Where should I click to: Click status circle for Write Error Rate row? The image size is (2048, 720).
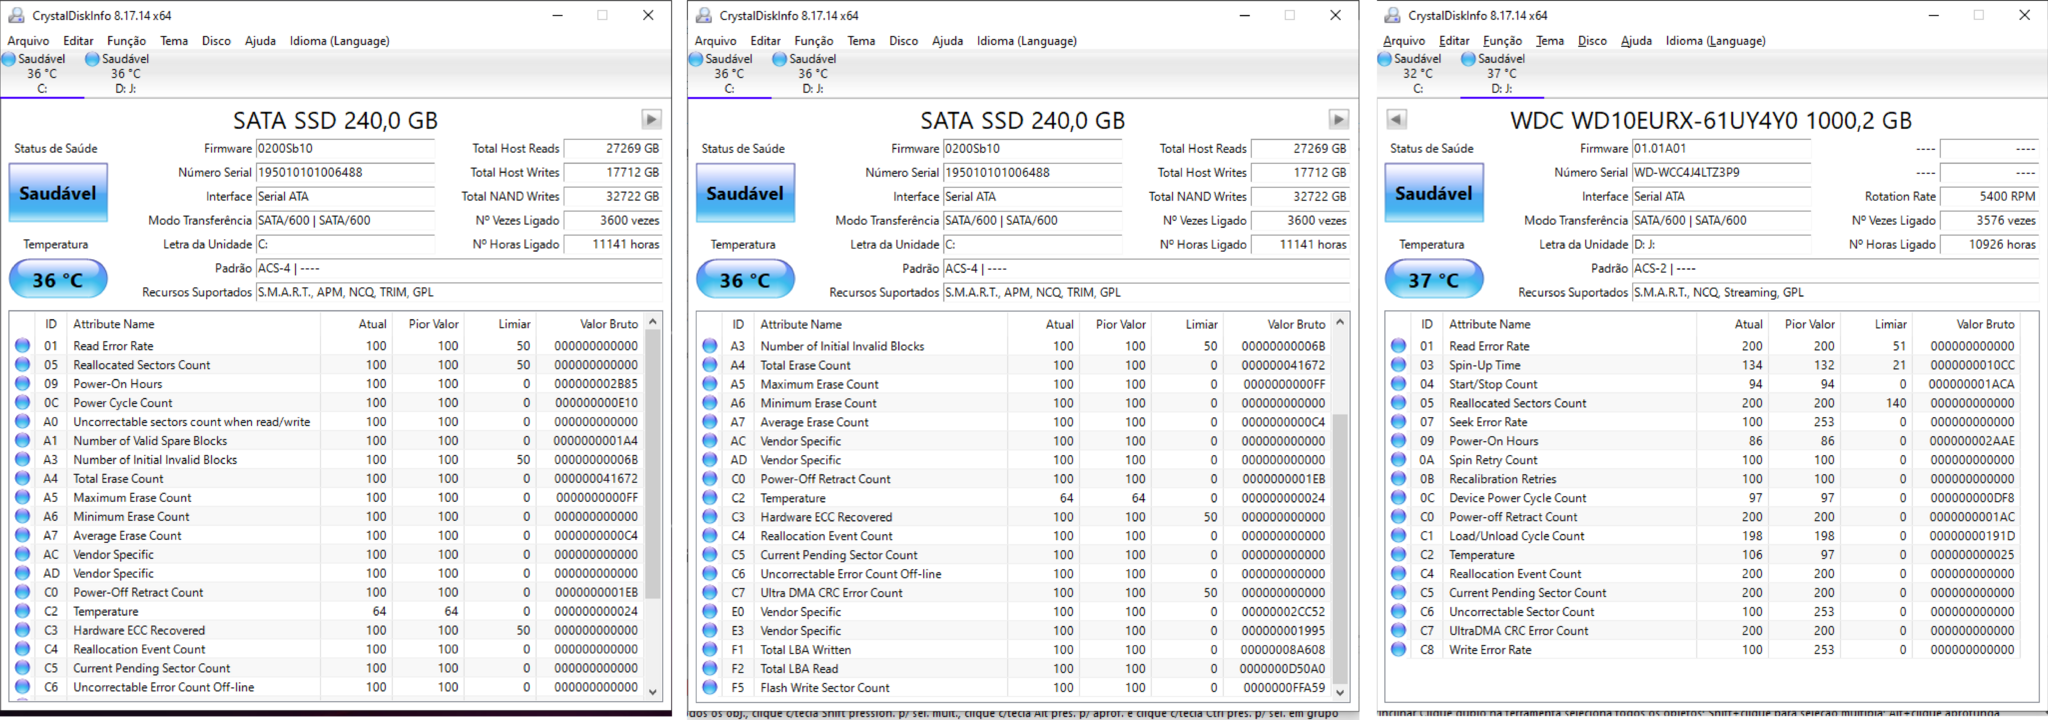click(1399, 650)
